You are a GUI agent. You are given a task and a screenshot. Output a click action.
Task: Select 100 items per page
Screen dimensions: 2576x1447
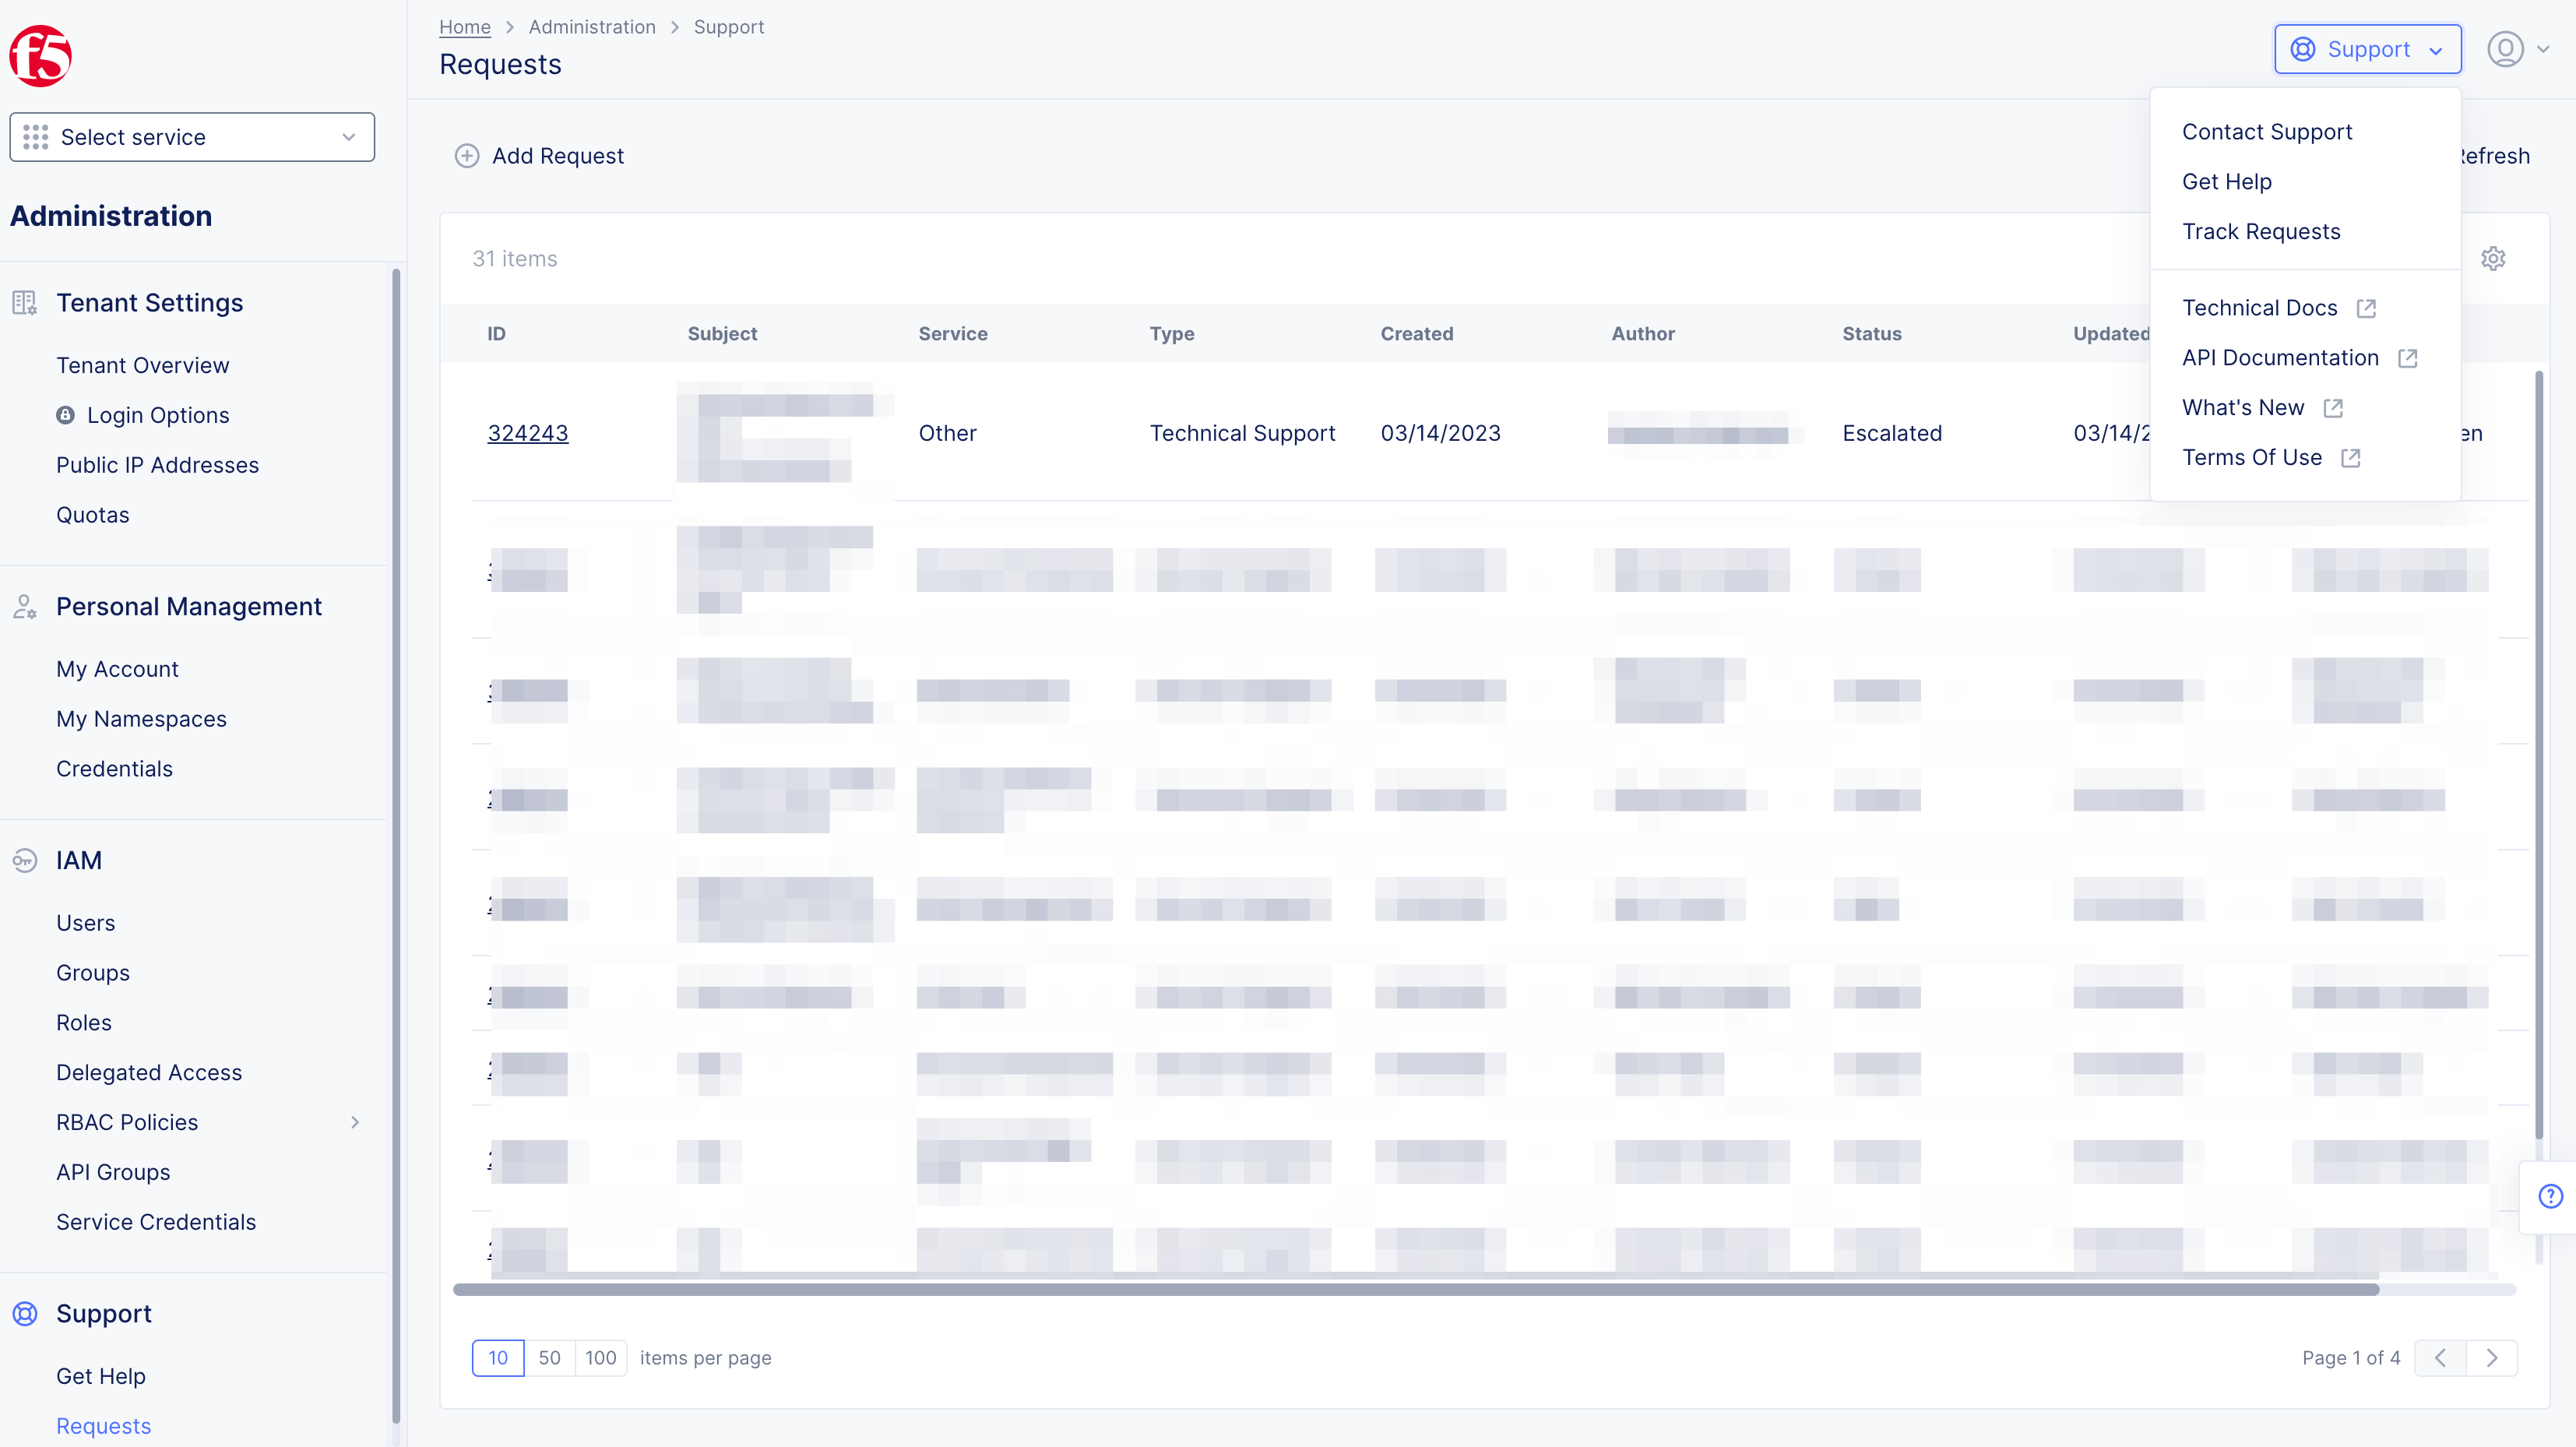click(x=600, y=1358)
